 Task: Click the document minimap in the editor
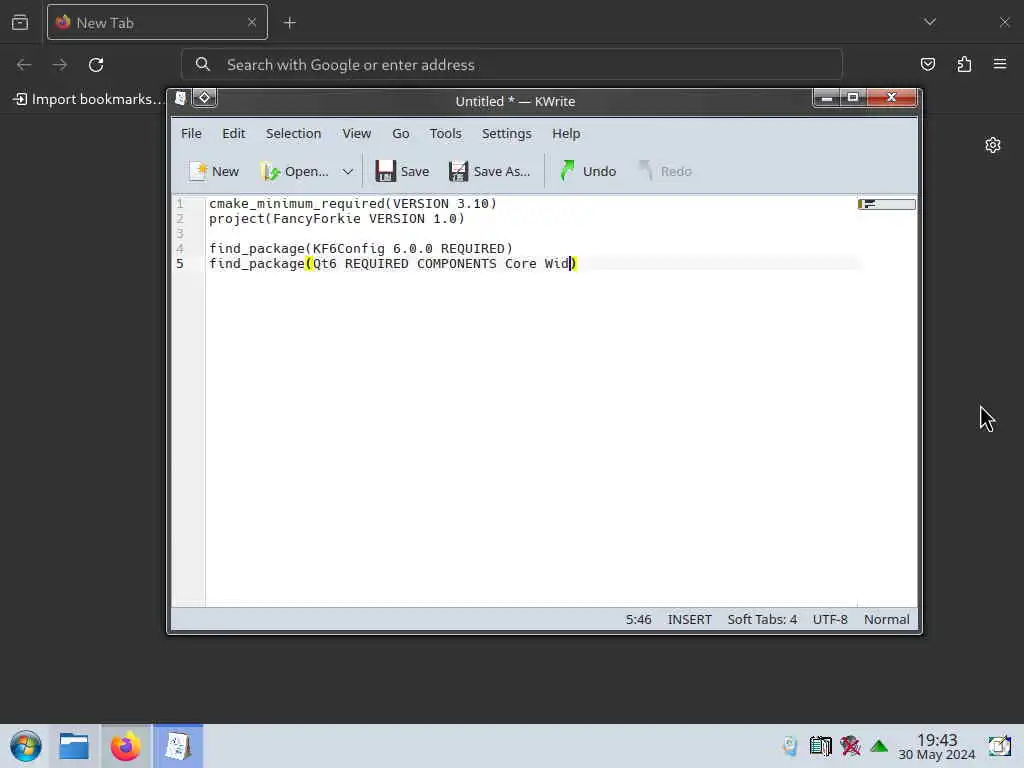886,204
